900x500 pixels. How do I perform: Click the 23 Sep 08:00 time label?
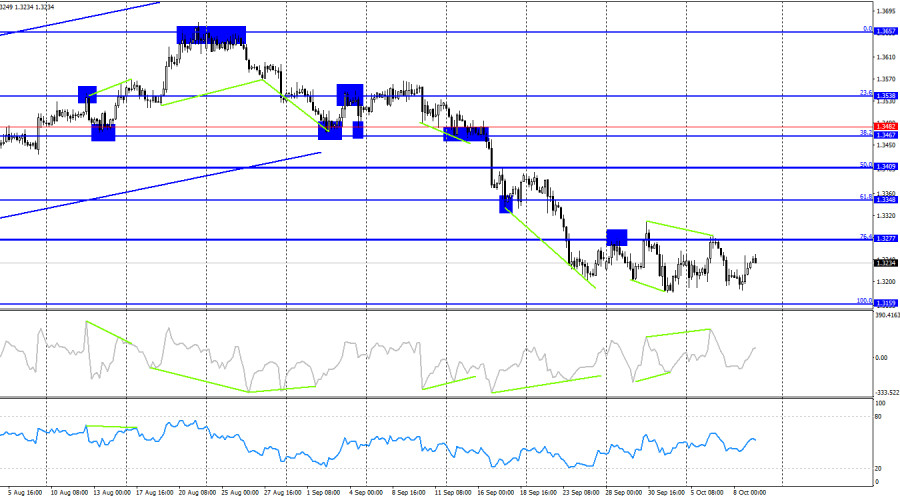(581, 493)
